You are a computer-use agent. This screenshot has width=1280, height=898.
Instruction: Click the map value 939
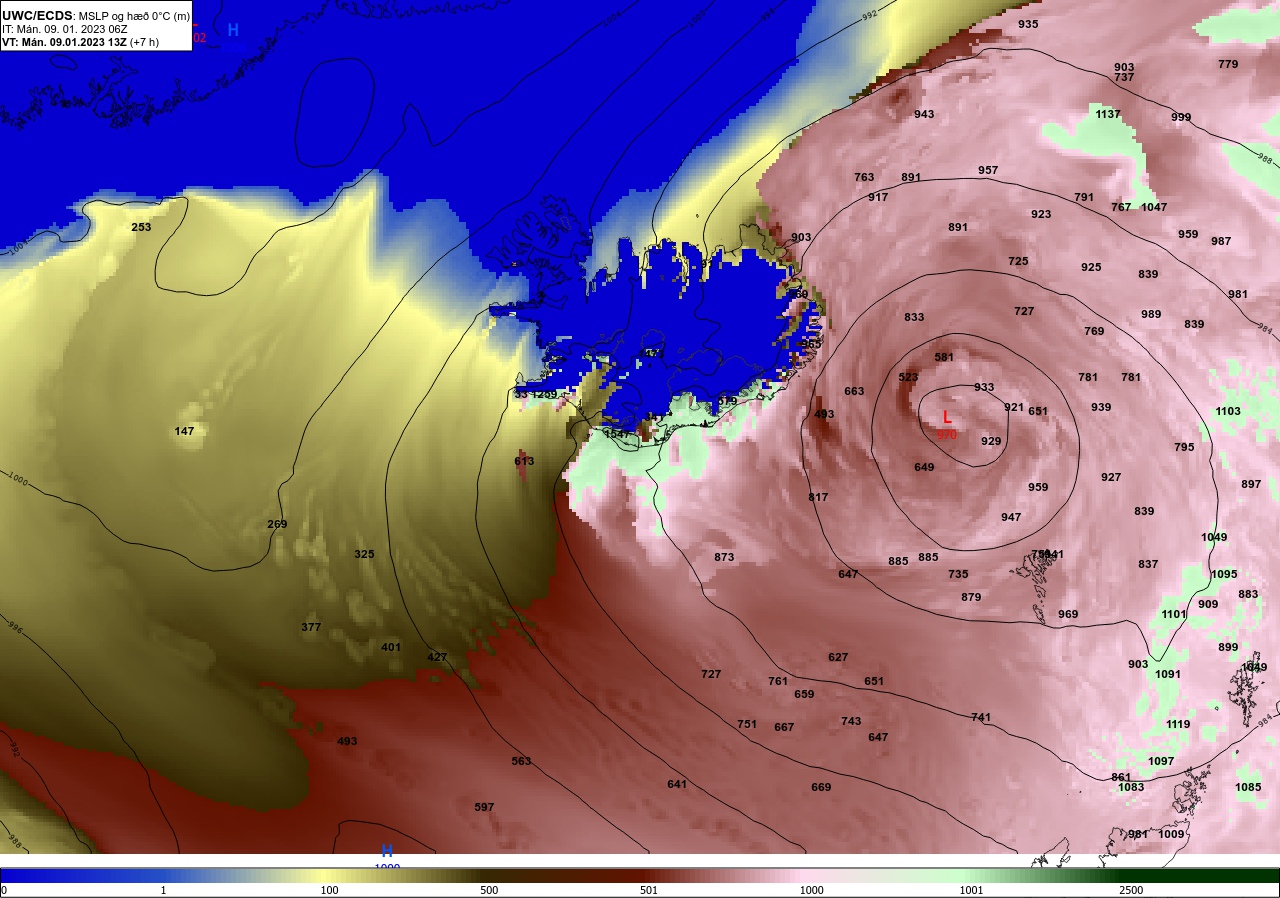coord(1101,407)
